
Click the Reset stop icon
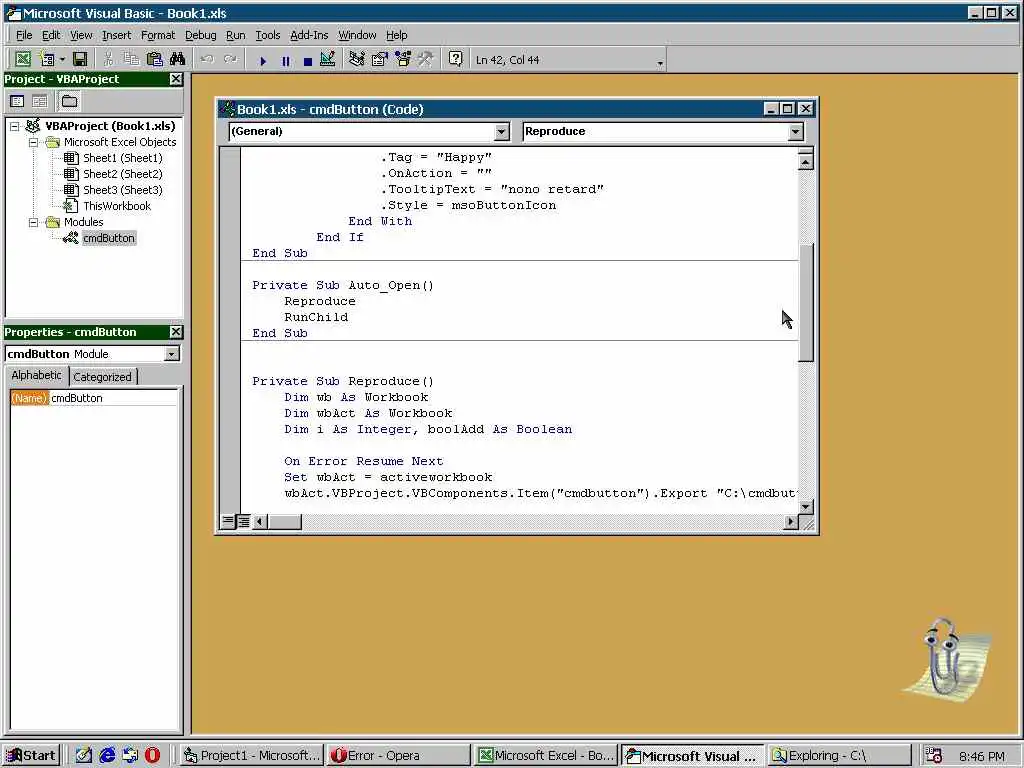[x=308, y=61]
